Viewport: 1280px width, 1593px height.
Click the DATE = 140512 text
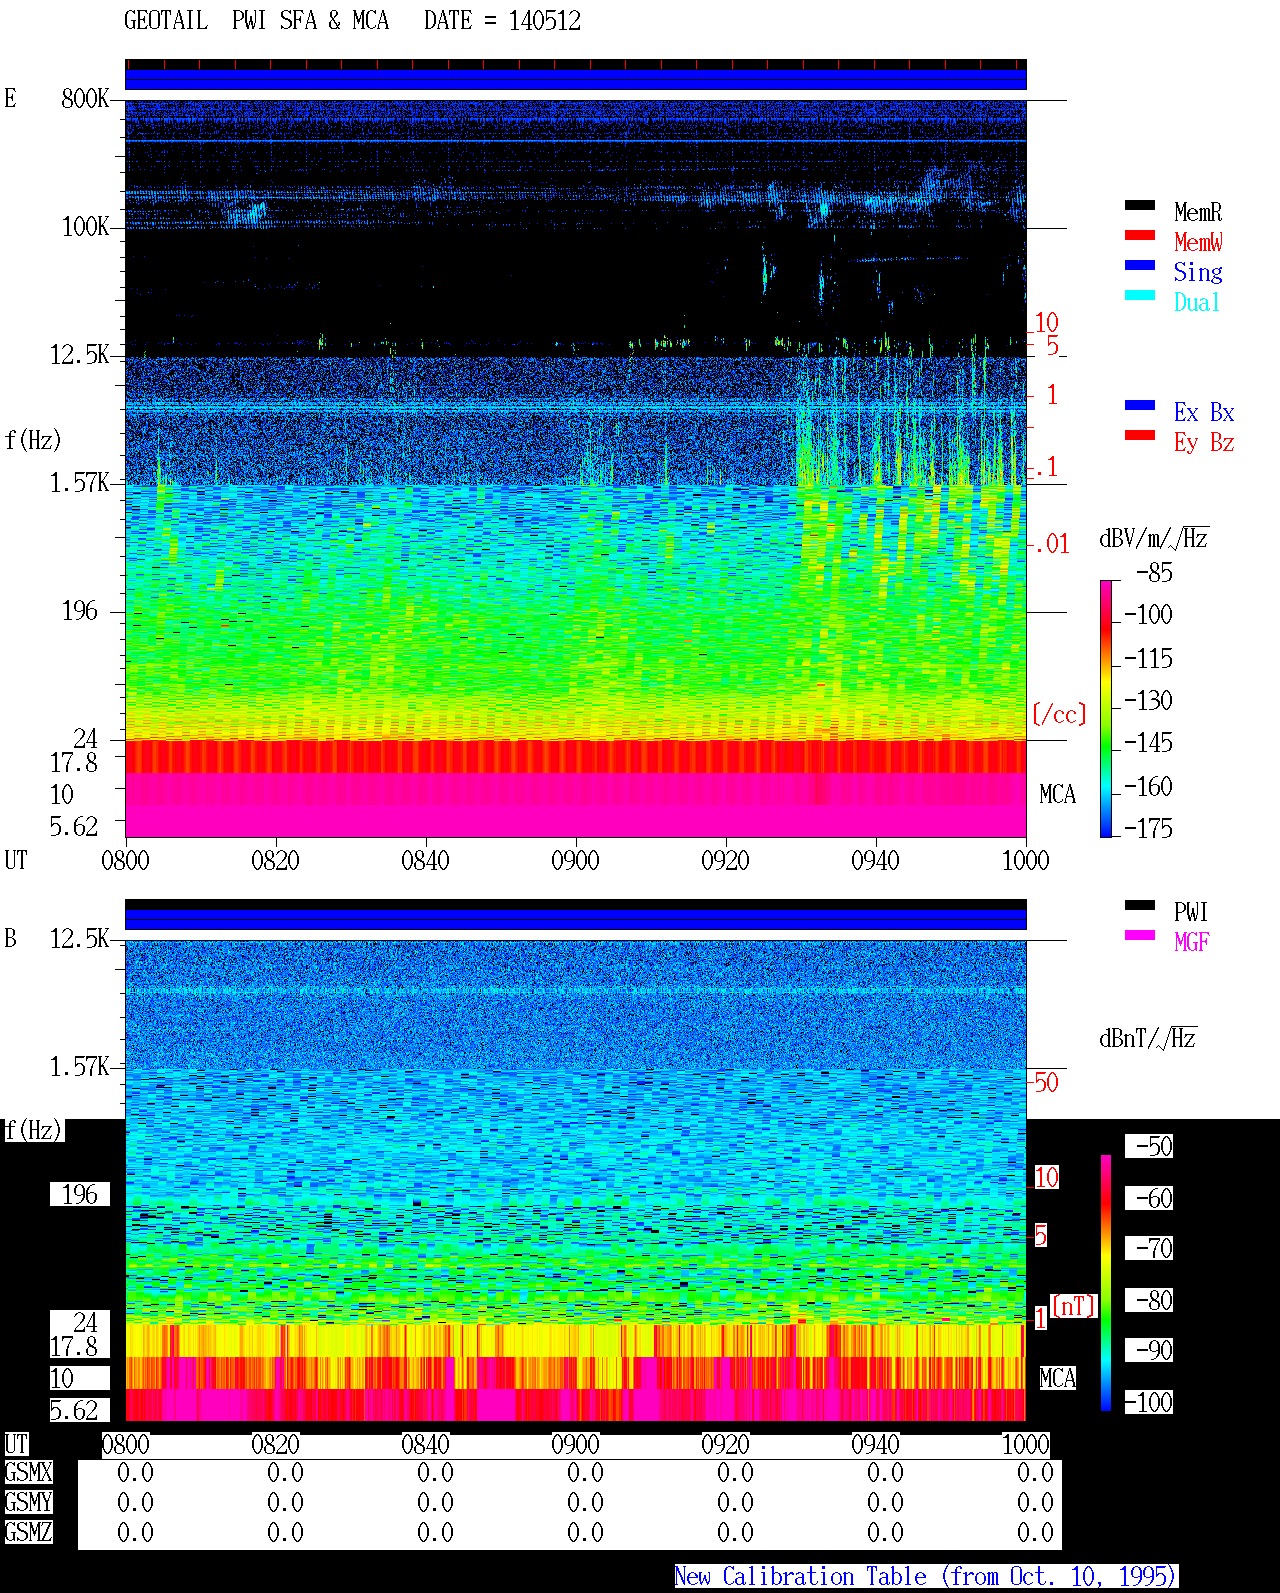[x=502, y=21]
